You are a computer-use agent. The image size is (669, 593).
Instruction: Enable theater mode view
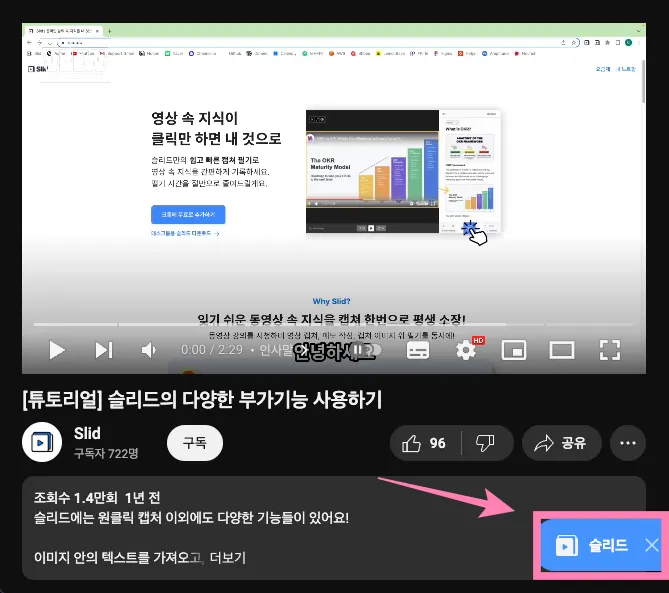(x=562, y=350)
